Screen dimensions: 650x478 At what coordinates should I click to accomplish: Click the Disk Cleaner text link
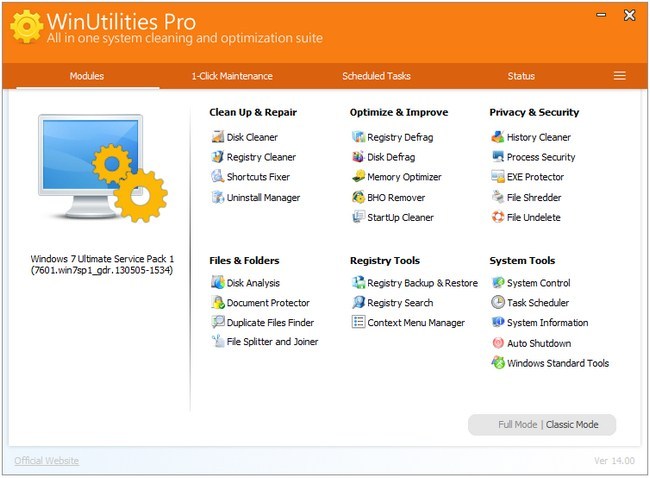click(x=252, y=137)
